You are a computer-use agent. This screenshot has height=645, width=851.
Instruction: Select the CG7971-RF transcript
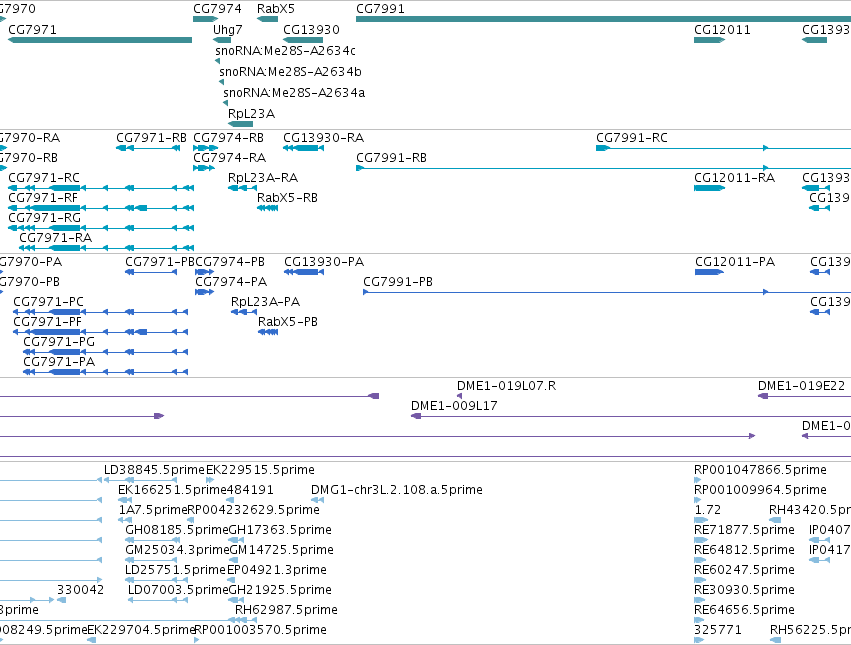(x=101, y=208)
